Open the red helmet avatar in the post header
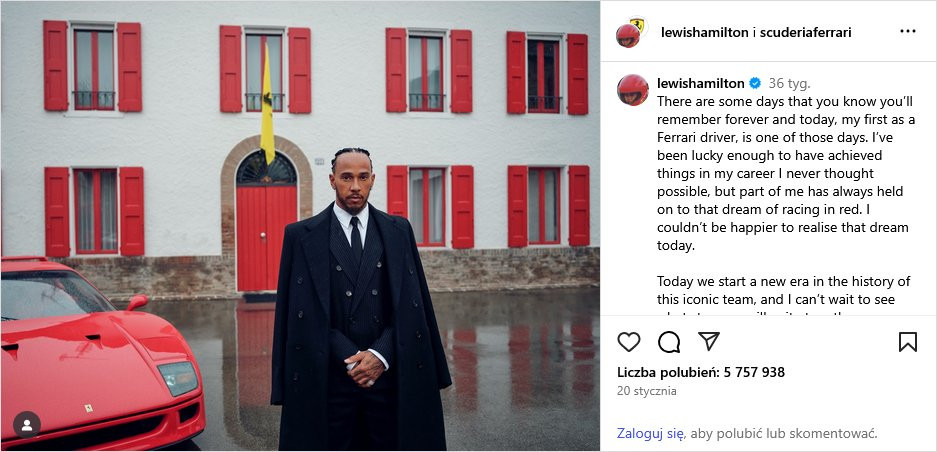 click(x=627, y=36)
